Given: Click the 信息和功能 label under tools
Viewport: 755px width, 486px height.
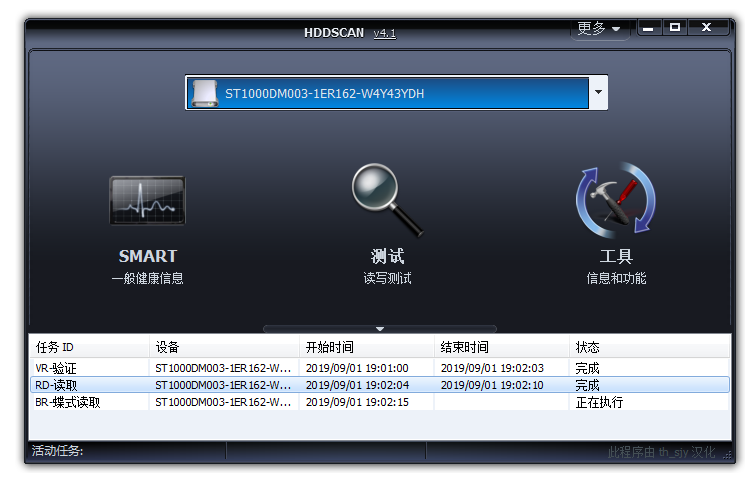Looking at the screenshot, I should 615,278.
